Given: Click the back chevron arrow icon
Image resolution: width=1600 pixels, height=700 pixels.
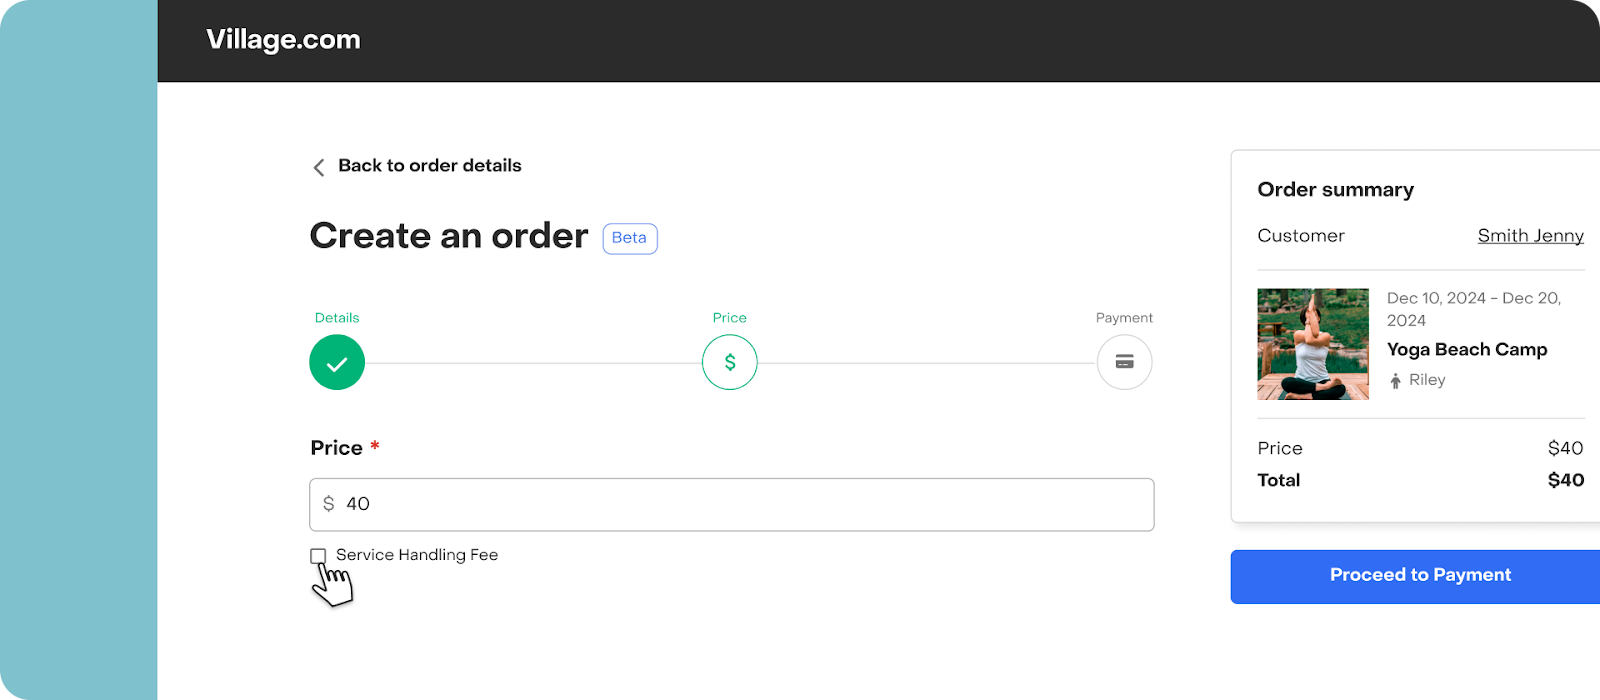Looking at the screenshot, I should pyautogui.click(x=319, y=167).
